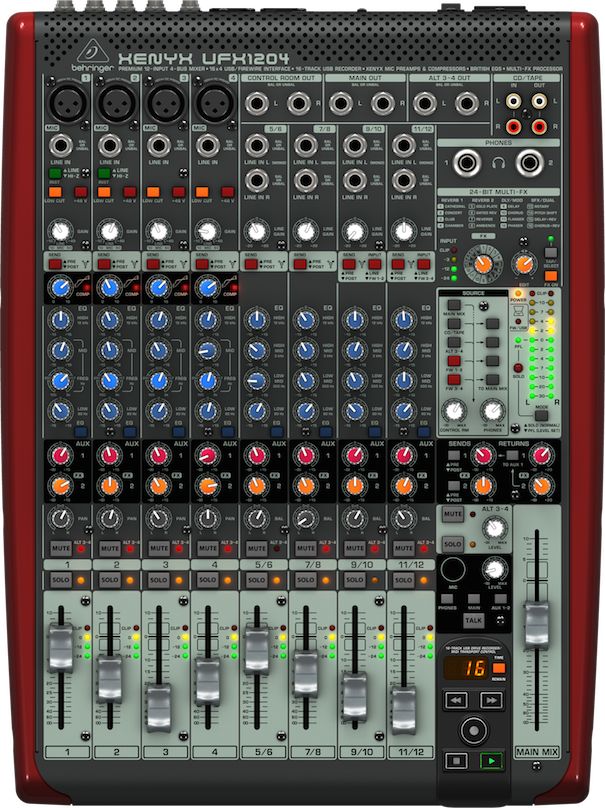Click the channel 2 PAN knob

[x=109, y=518]
